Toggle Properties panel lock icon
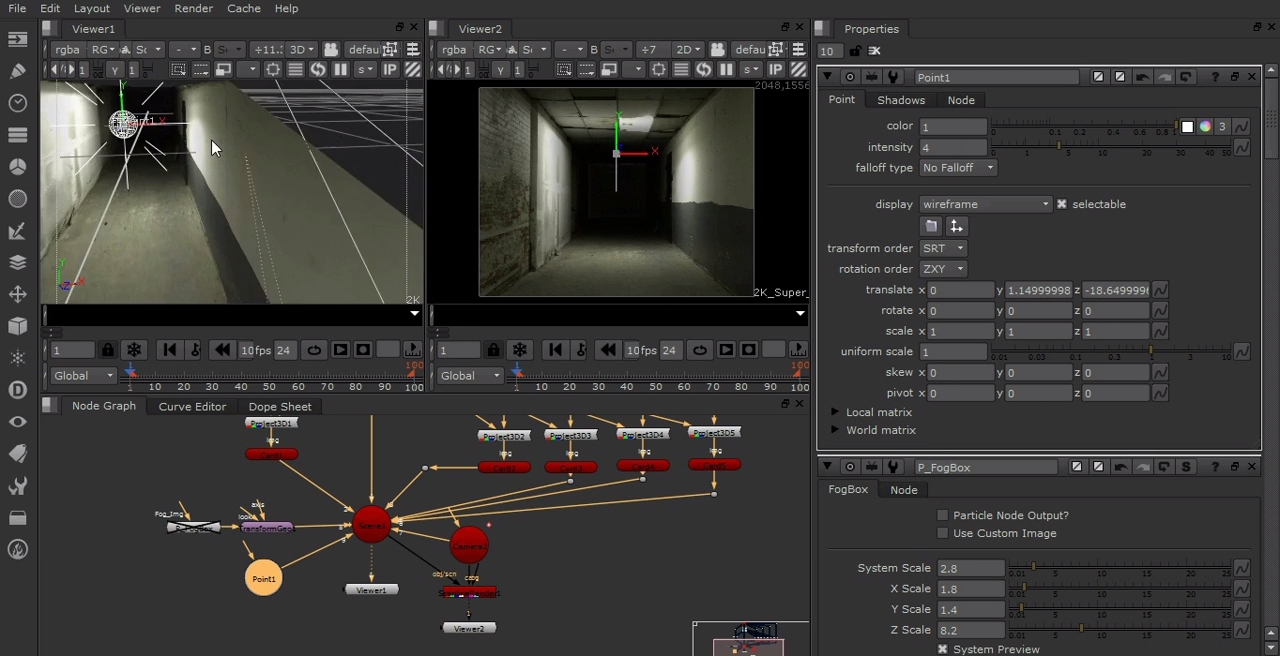Viewport: 1280px width, 656px height. [854, 51]
